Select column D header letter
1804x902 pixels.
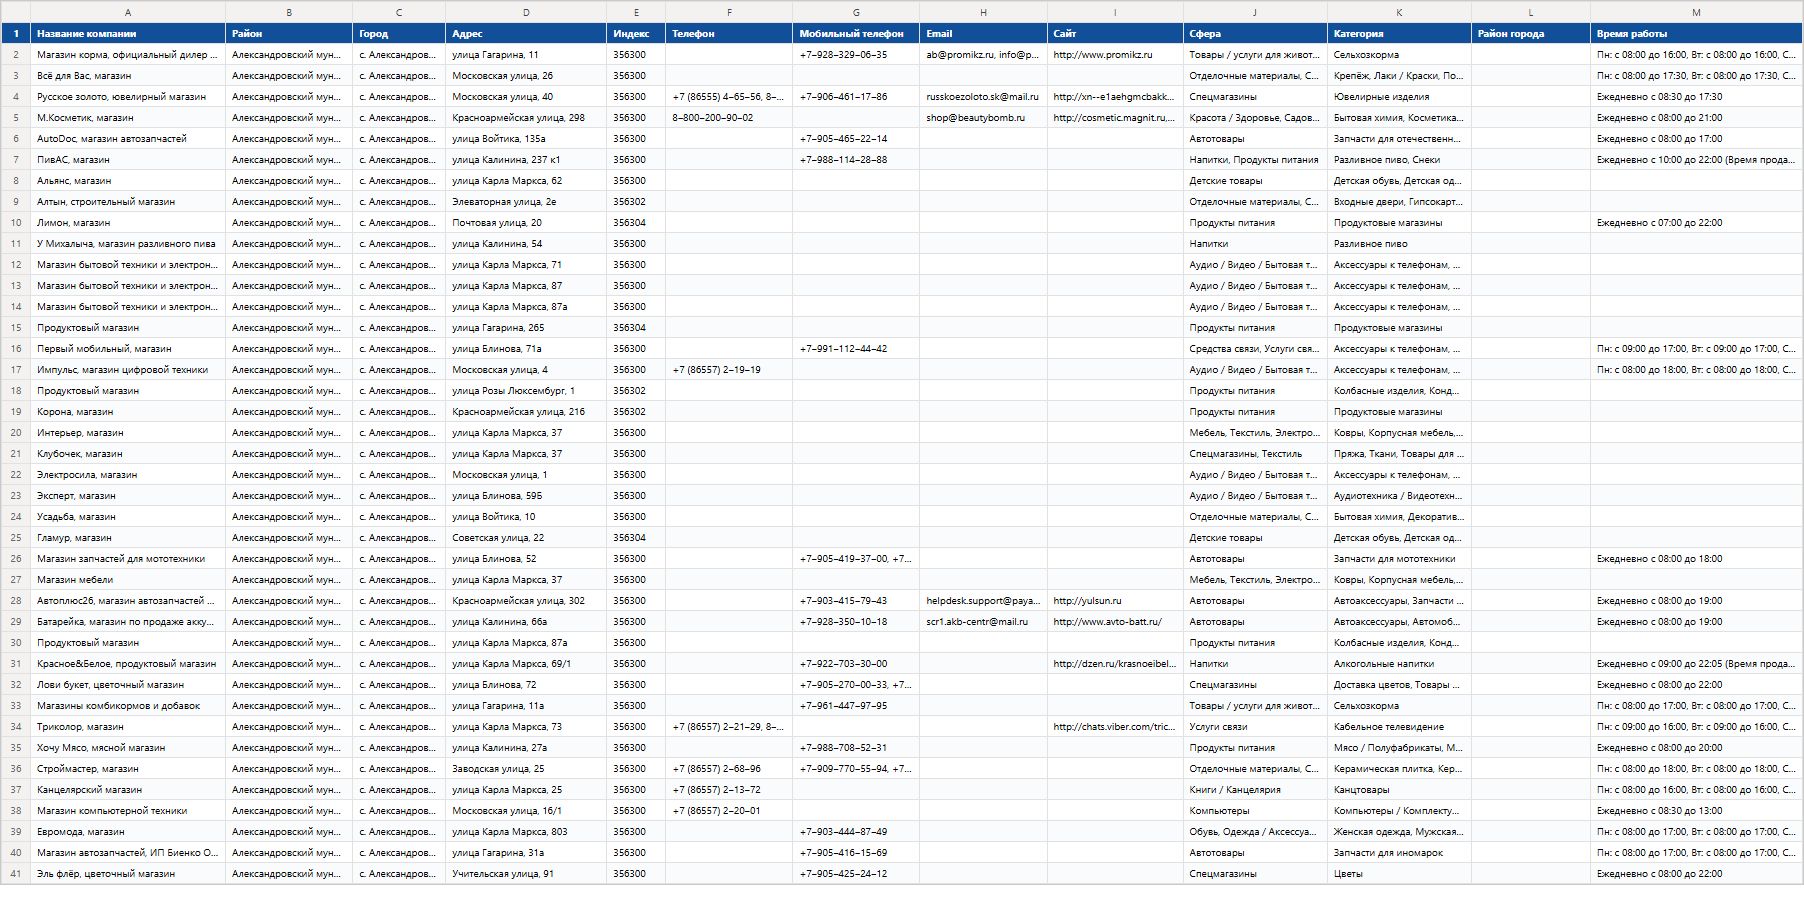pos(526,13)
